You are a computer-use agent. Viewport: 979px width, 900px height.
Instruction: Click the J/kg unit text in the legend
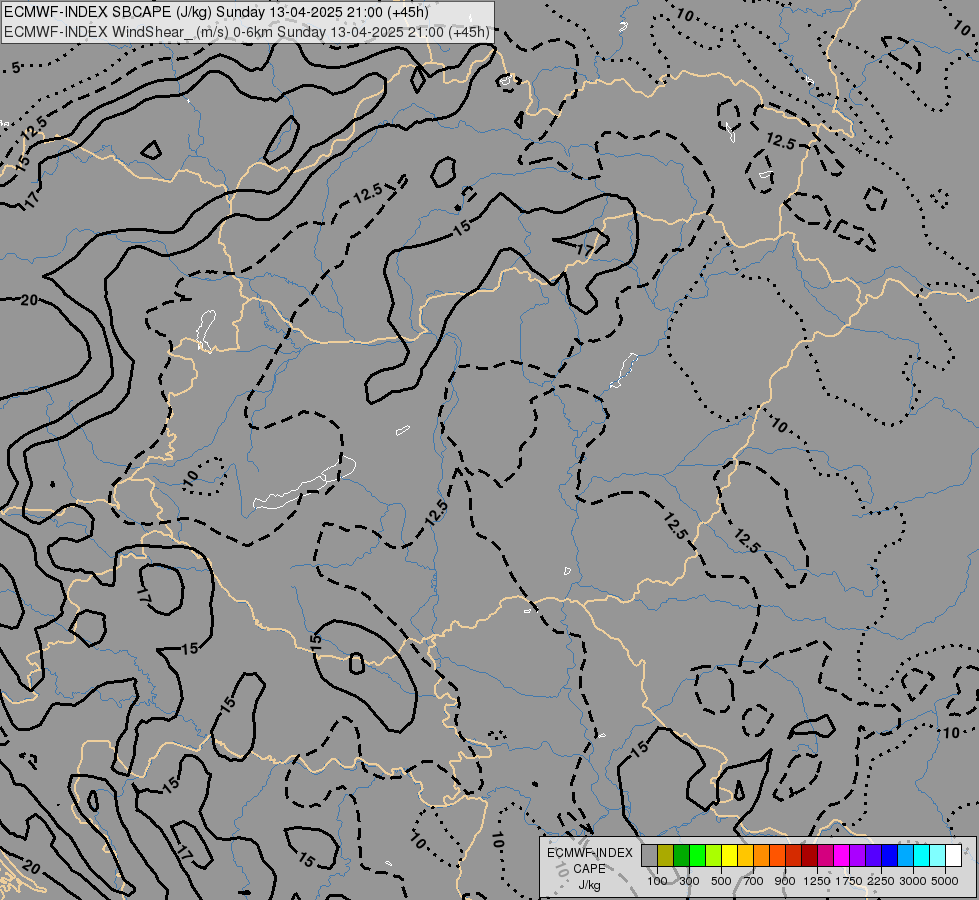point(589,886)
